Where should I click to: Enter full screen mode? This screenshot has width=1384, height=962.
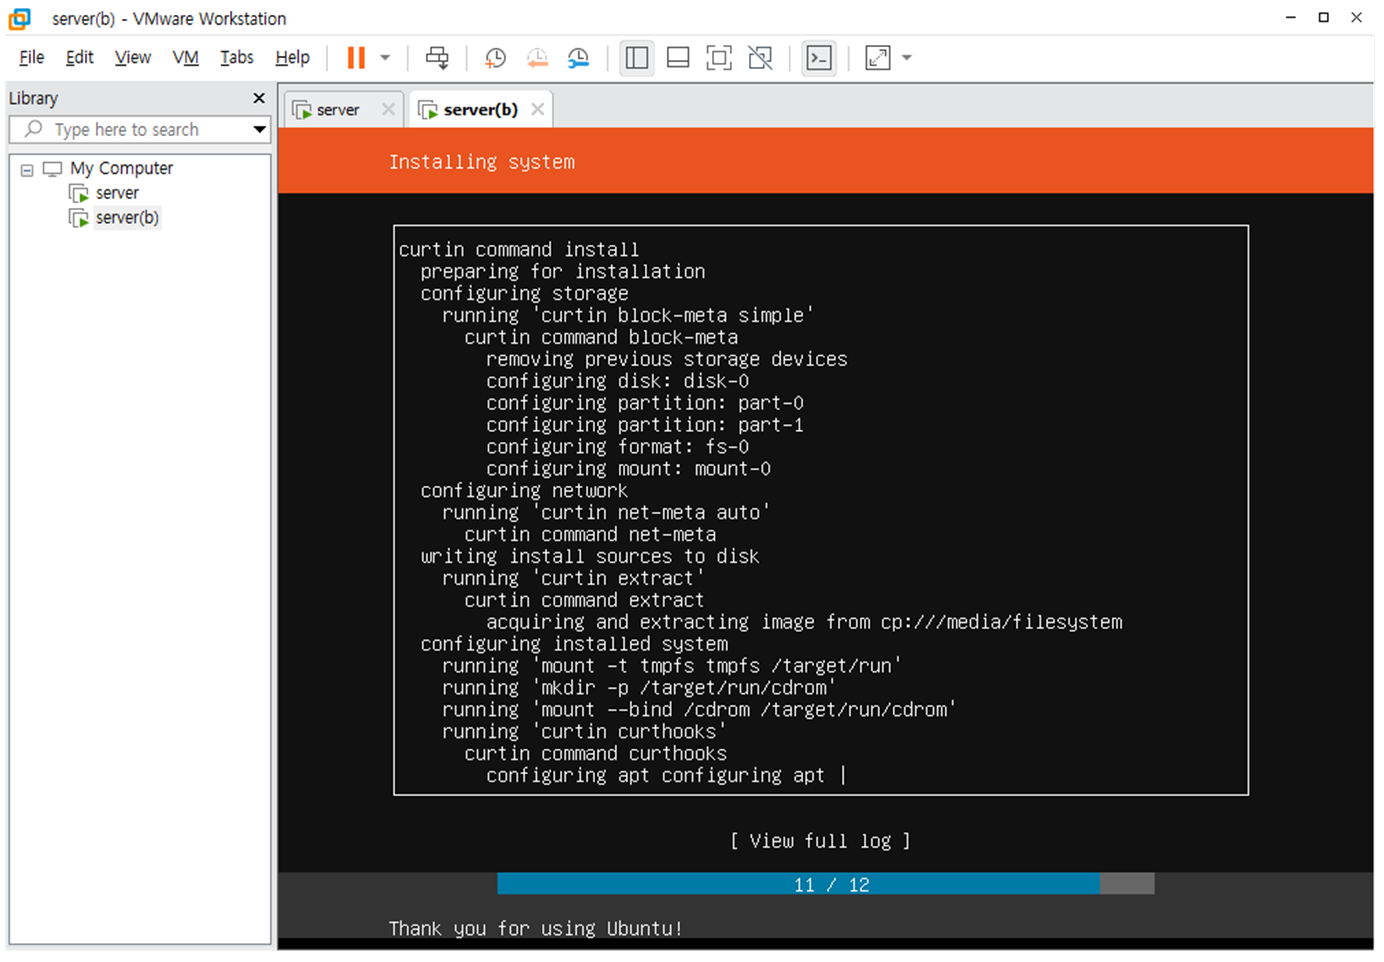[x=719, y=58]
